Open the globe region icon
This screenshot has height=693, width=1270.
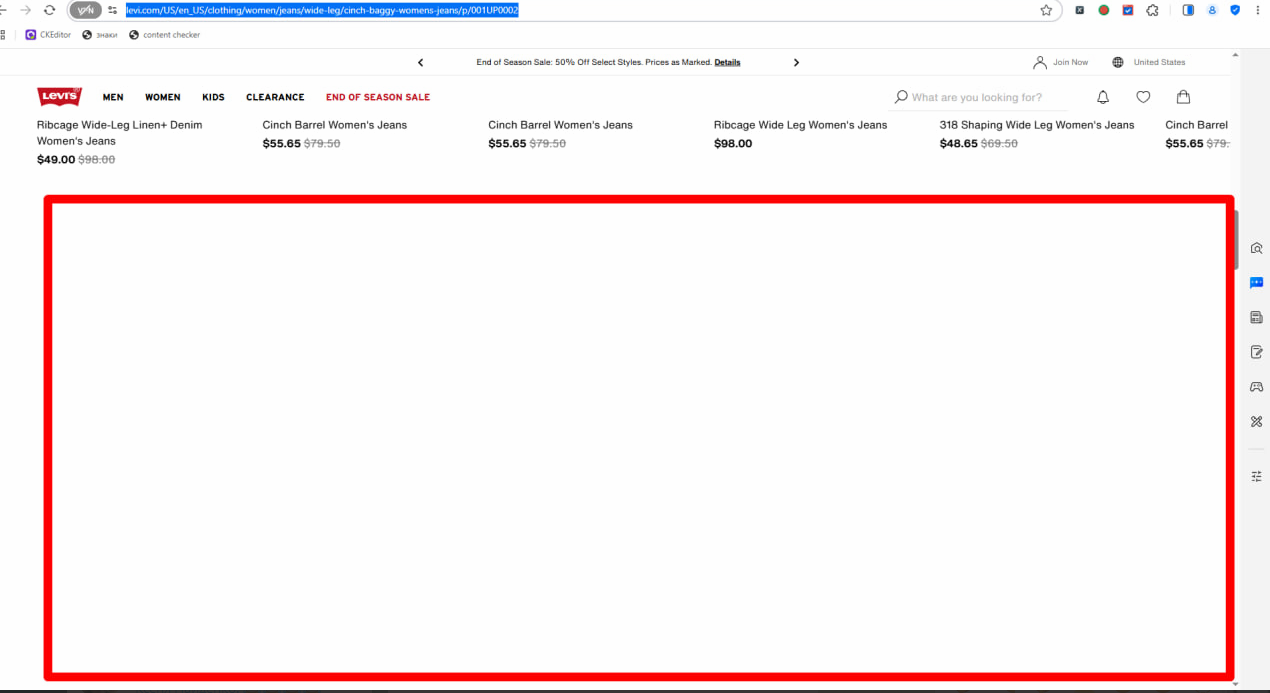click(1118, 62)
